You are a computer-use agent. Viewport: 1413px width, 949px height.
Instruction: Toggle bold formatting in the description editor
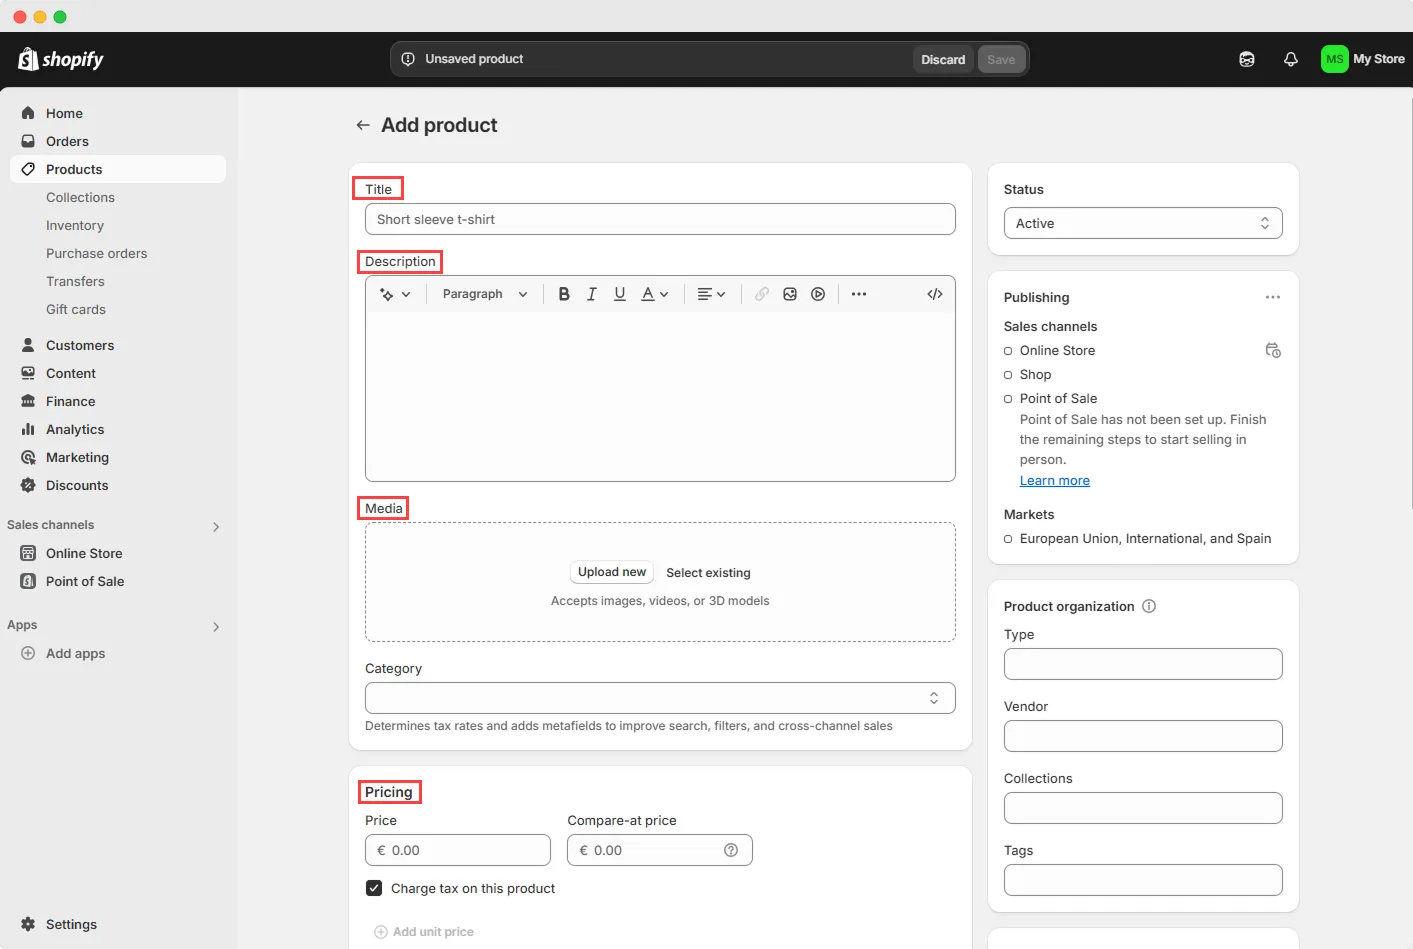coord(564,293)
